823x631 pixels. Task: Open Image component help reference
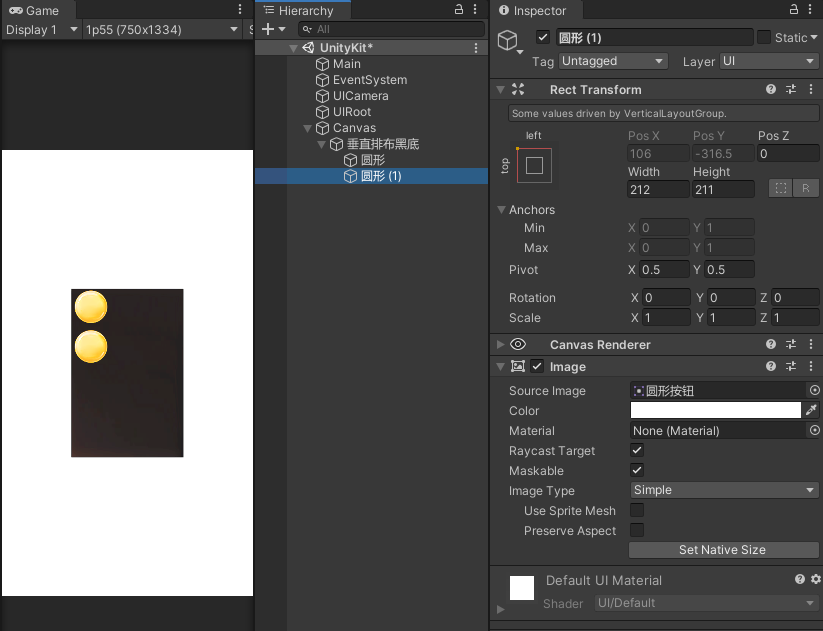point(771,366)
